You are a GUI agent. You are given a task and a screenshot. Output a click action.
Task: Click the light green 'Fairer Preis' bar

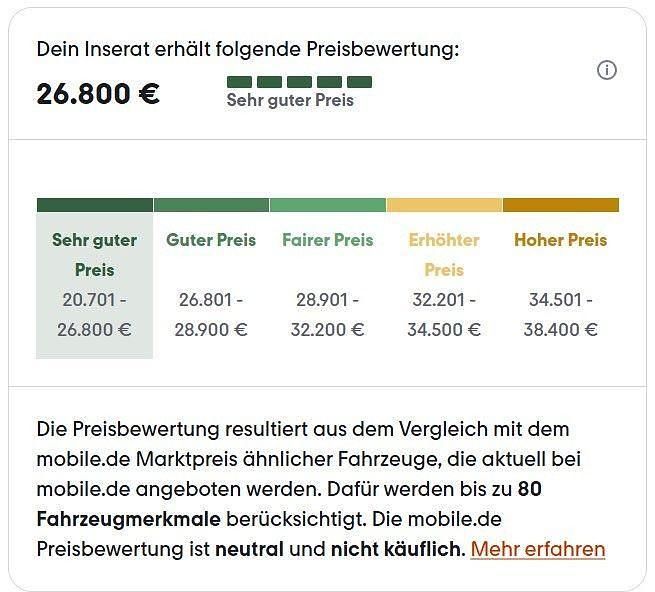coord(327,205)
